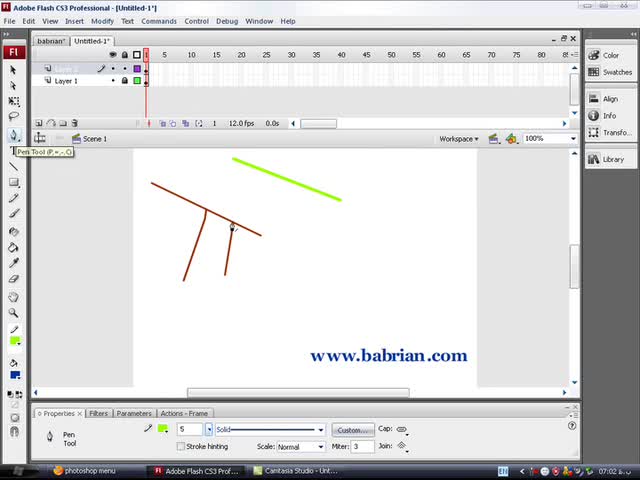Select the Eraser tool
This screenshot has width=640, height=480.
[x=13, y=279]
